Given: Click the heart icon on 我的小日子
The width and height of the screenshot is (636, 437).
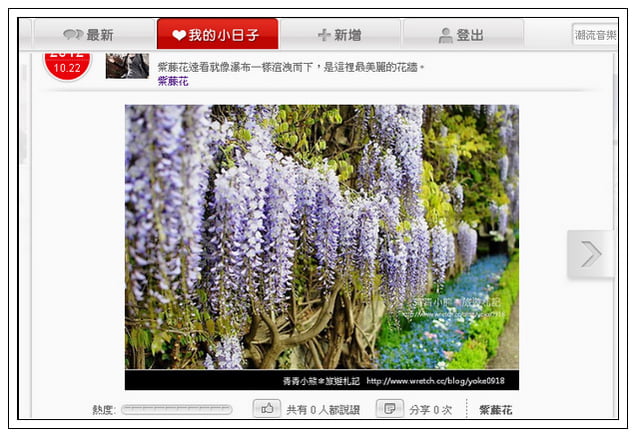Looking at the screenshot, I should coord(179,35).
